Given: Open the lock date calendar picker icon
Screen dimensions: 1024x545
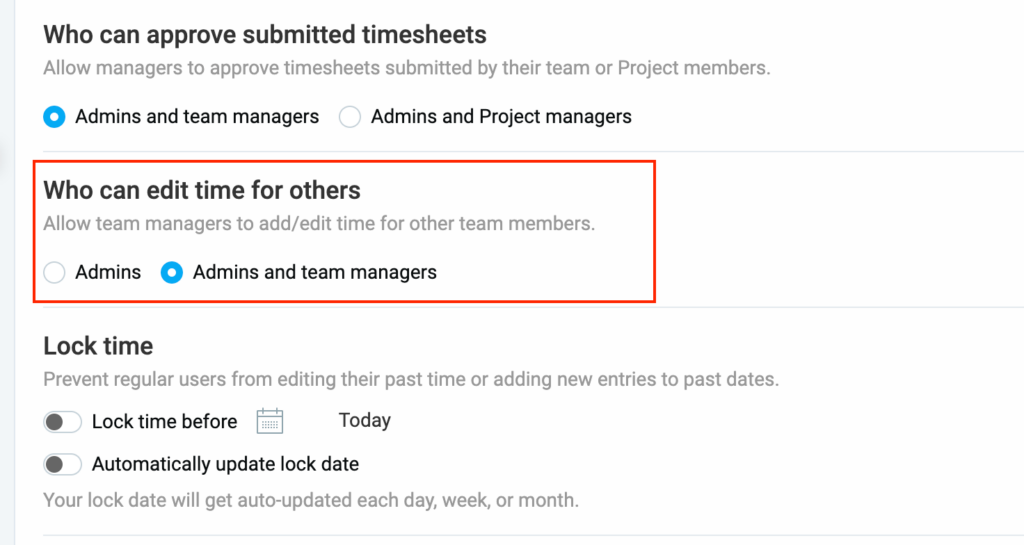Looking at the screenshot, I should click(x=270, y=421).
